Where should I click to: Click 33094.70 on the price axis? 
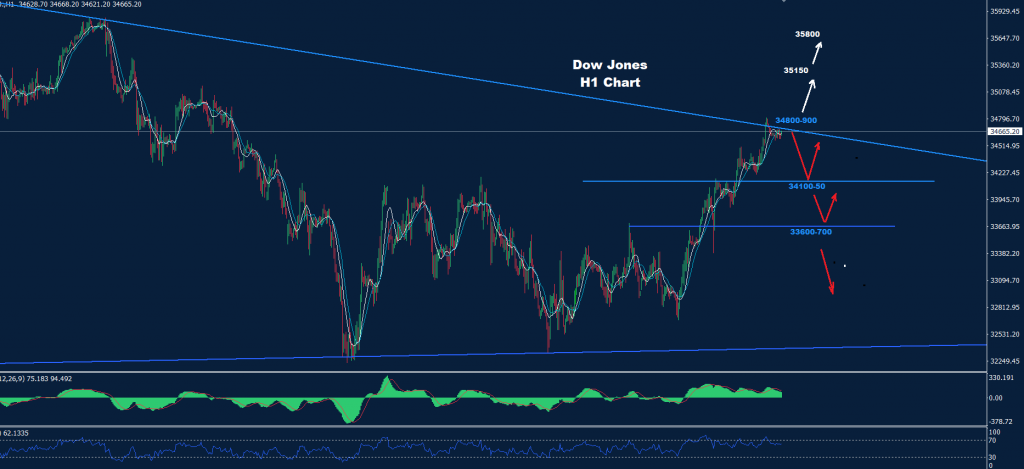point(1006,280)
